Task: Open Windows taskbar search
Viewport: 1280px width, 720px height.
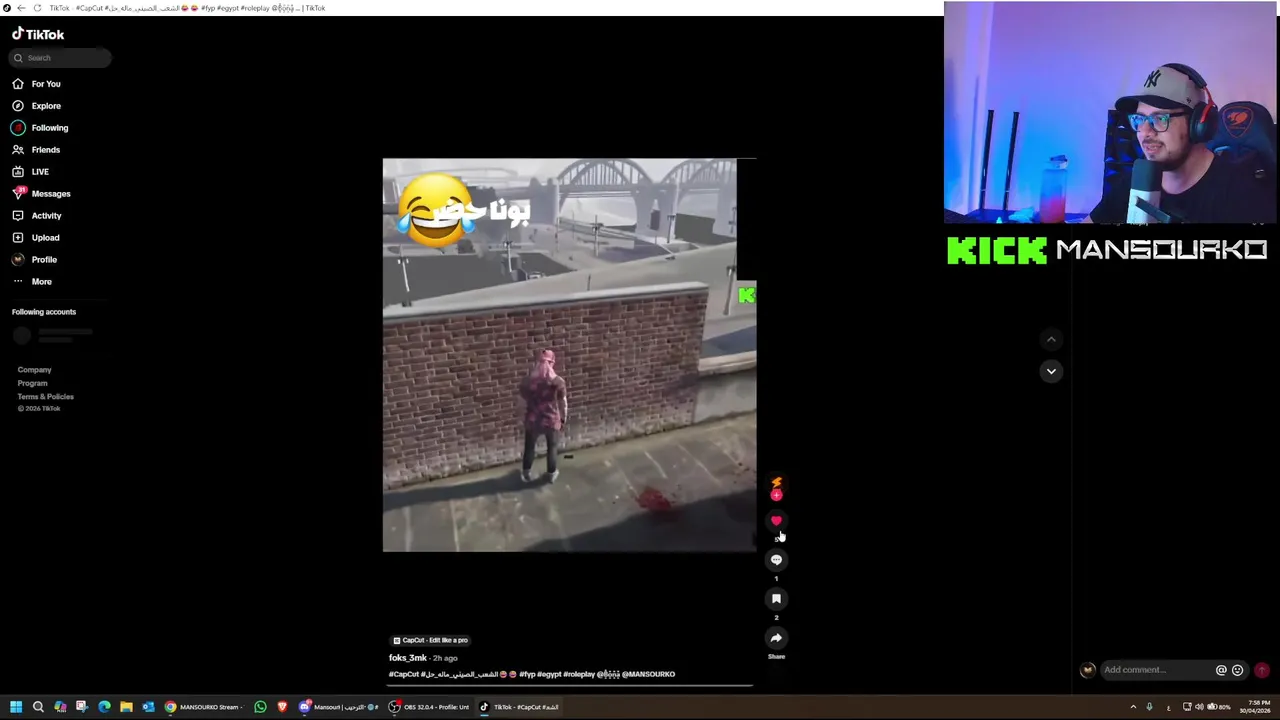Action: pos(38,707)
